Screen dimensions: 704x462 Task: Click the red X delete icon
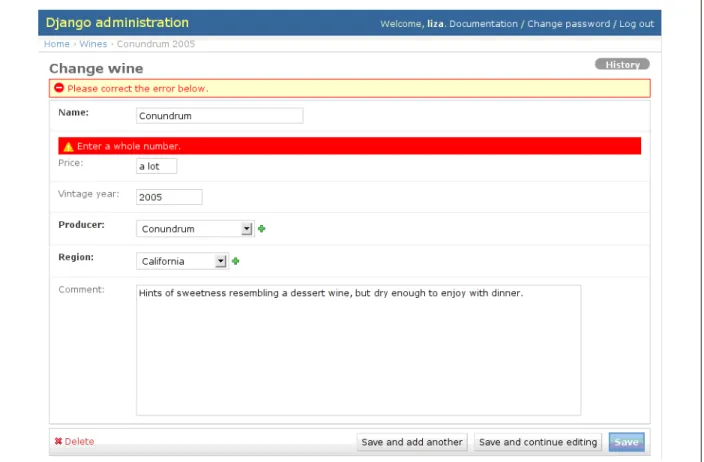pos(58,441)
